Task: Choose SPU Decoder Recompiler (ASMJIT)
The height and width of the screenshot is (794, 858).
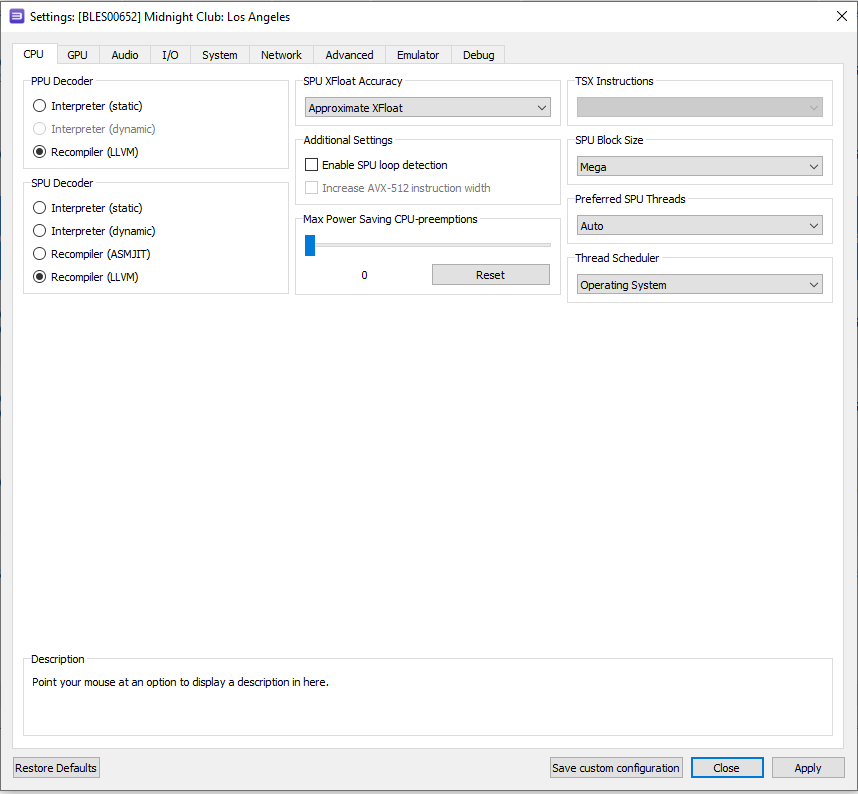Action: click(40, 254)
